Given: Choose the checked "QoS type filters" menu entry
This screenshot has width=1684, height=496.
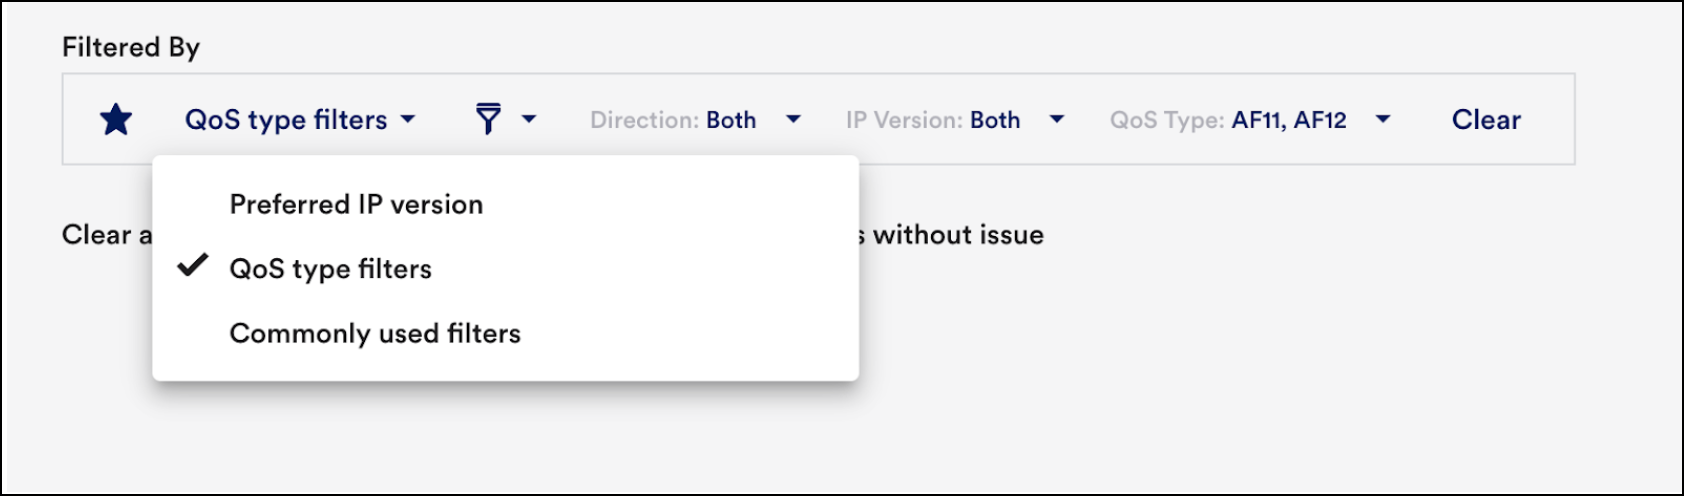Looking at the screenshot, I should [x=331, y=269].
